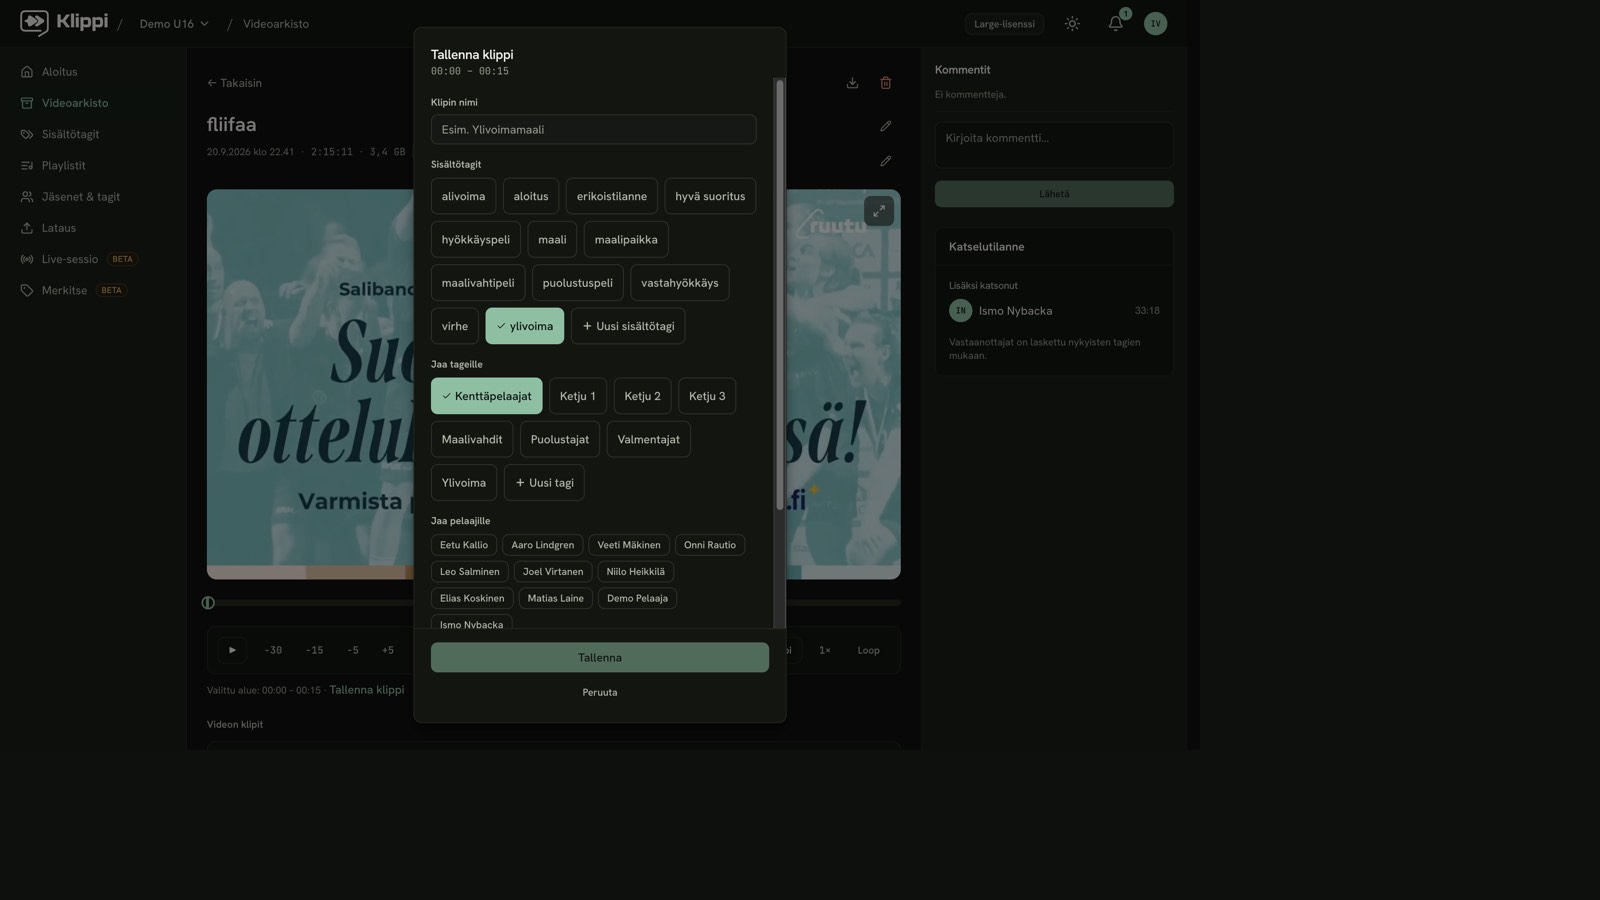Click the + Uusi tagi button

click(544, 483)
